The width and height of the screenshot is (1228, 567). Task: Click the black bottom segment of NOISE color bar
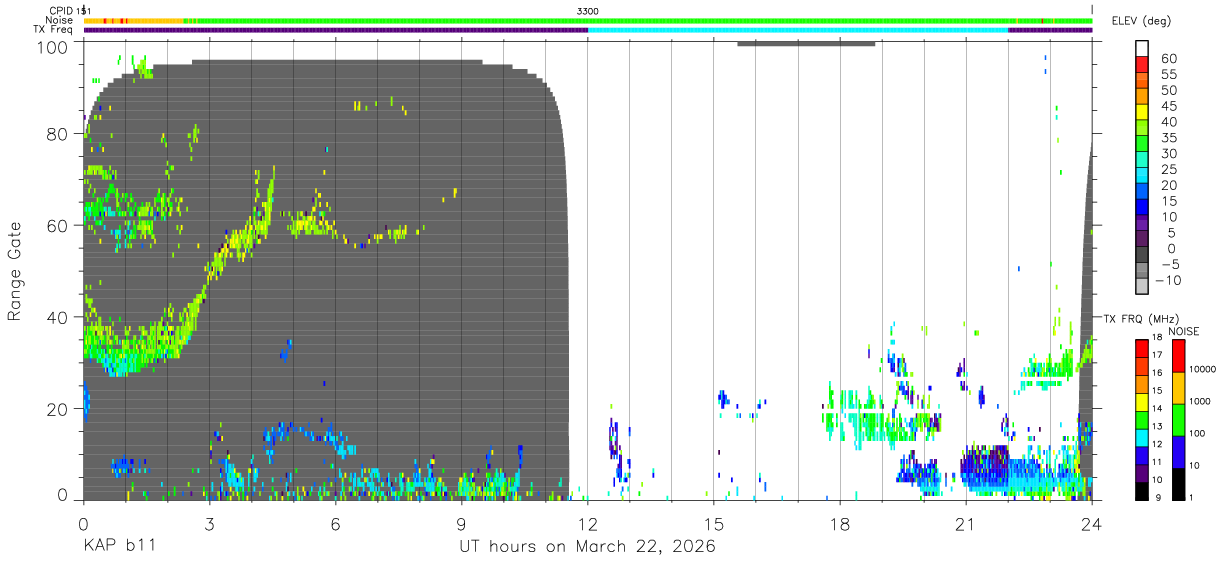pyautogui.click(x=1179, y=484)
